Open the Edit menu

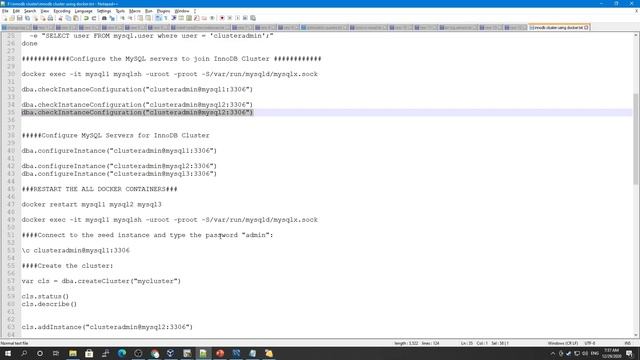click(16, 11)
